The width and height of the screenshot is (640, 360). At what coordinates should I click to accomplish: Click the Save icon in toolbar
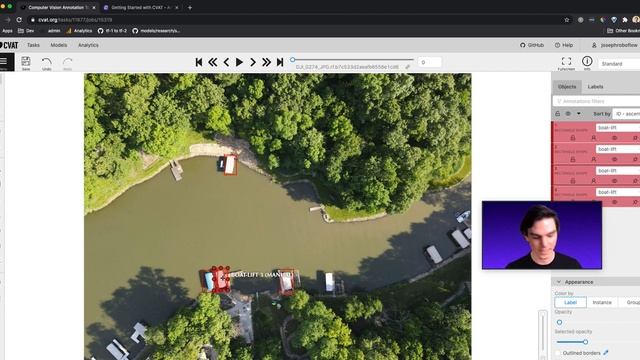point(26,61)
